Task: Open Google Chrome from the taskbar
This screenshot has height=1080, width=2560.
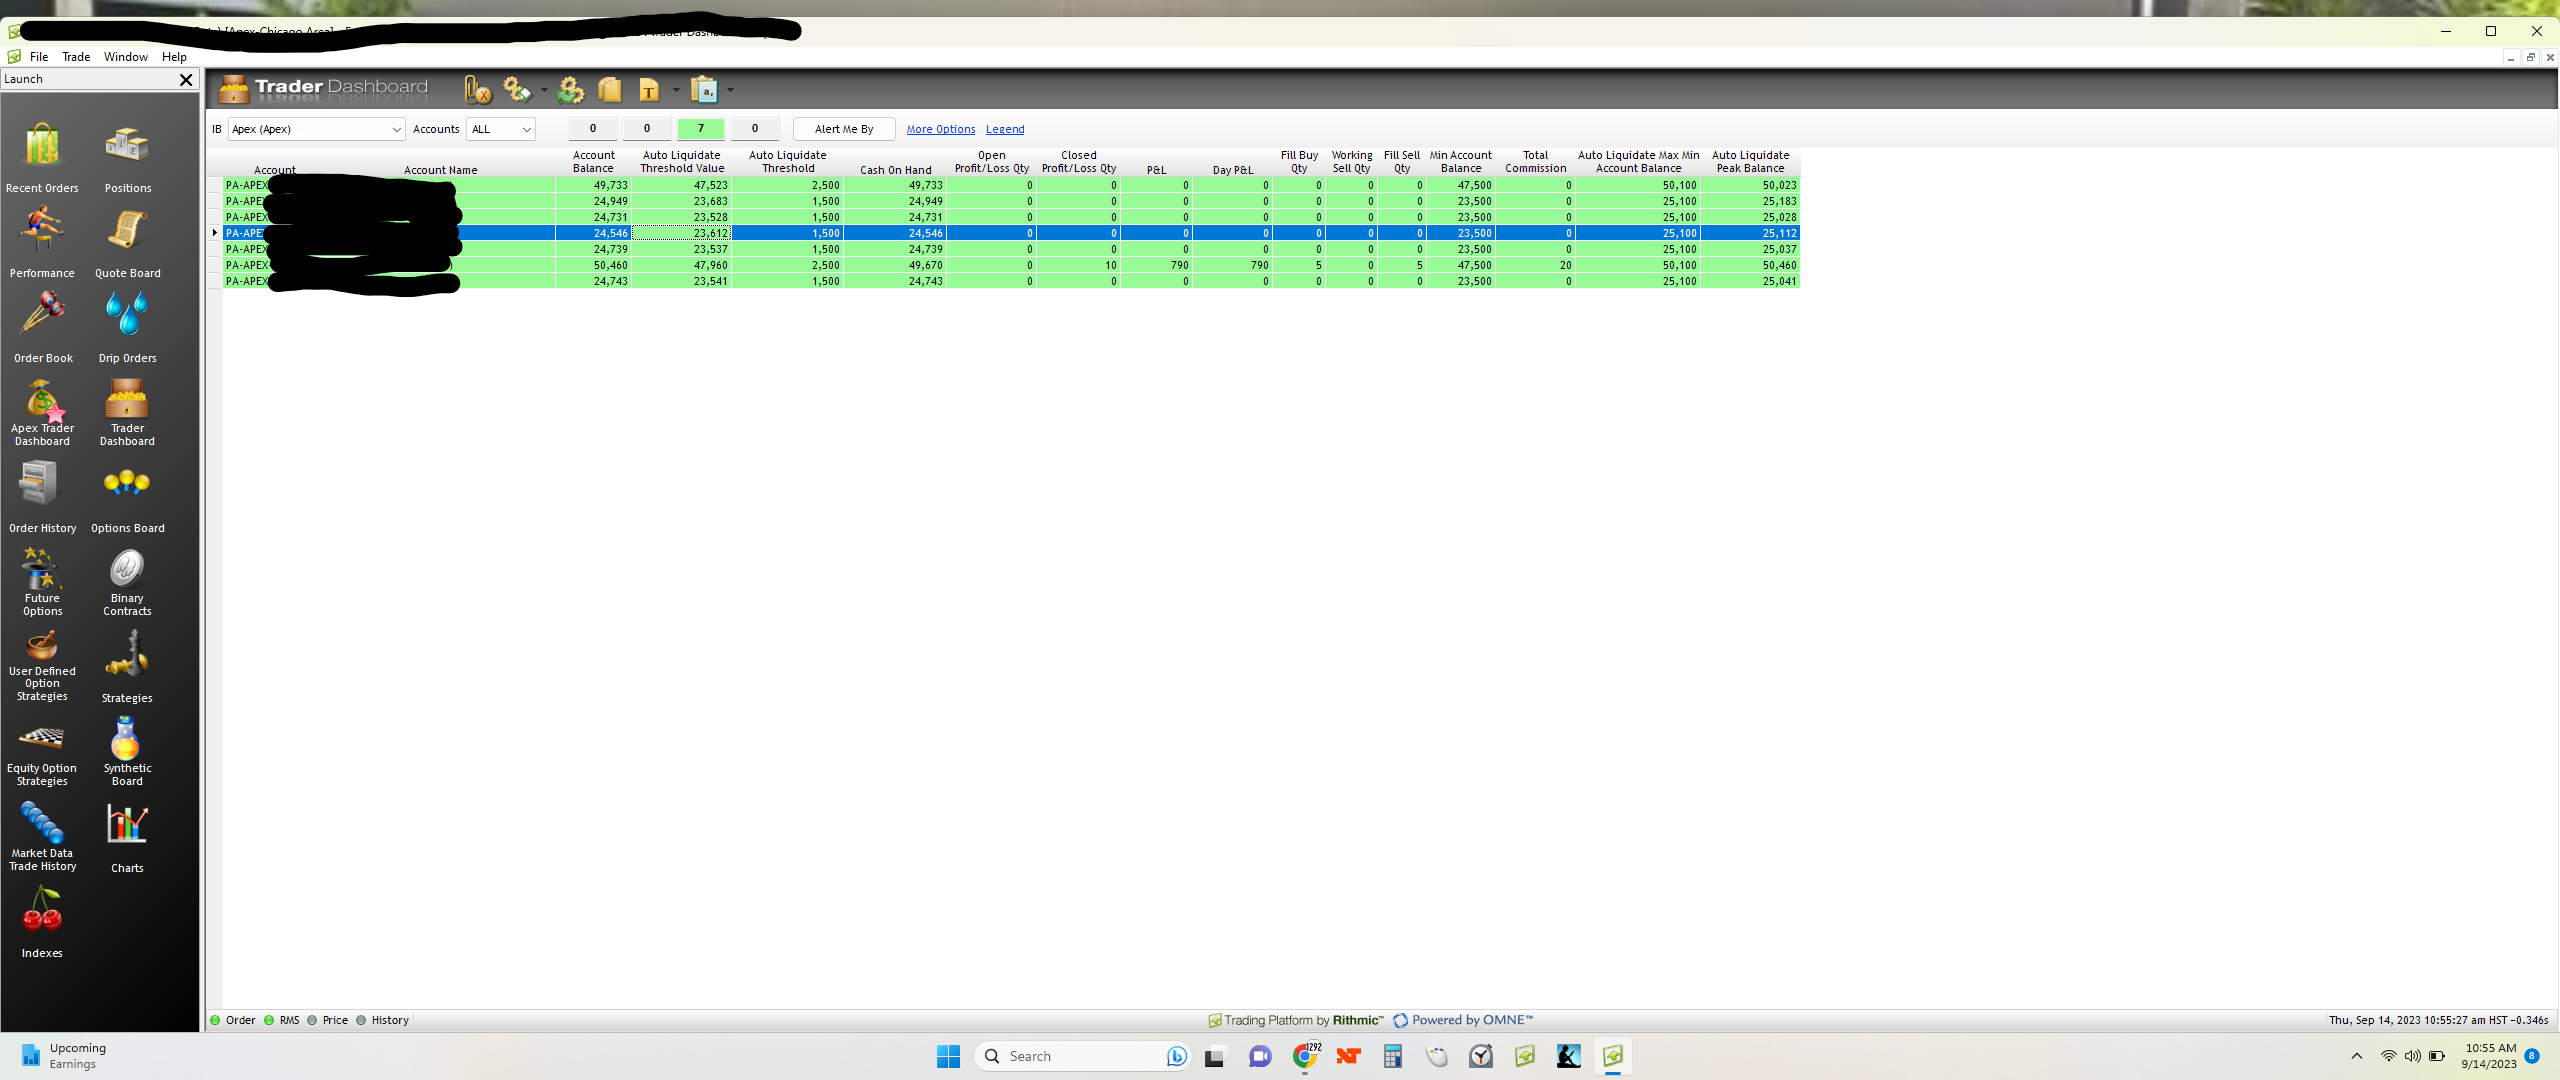Action: coord(1305,1056)
